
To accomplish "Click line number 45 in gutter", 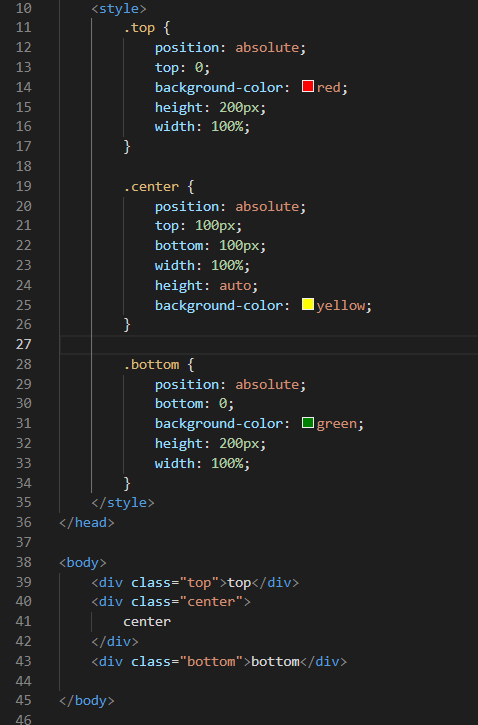I will click(24, 700).
